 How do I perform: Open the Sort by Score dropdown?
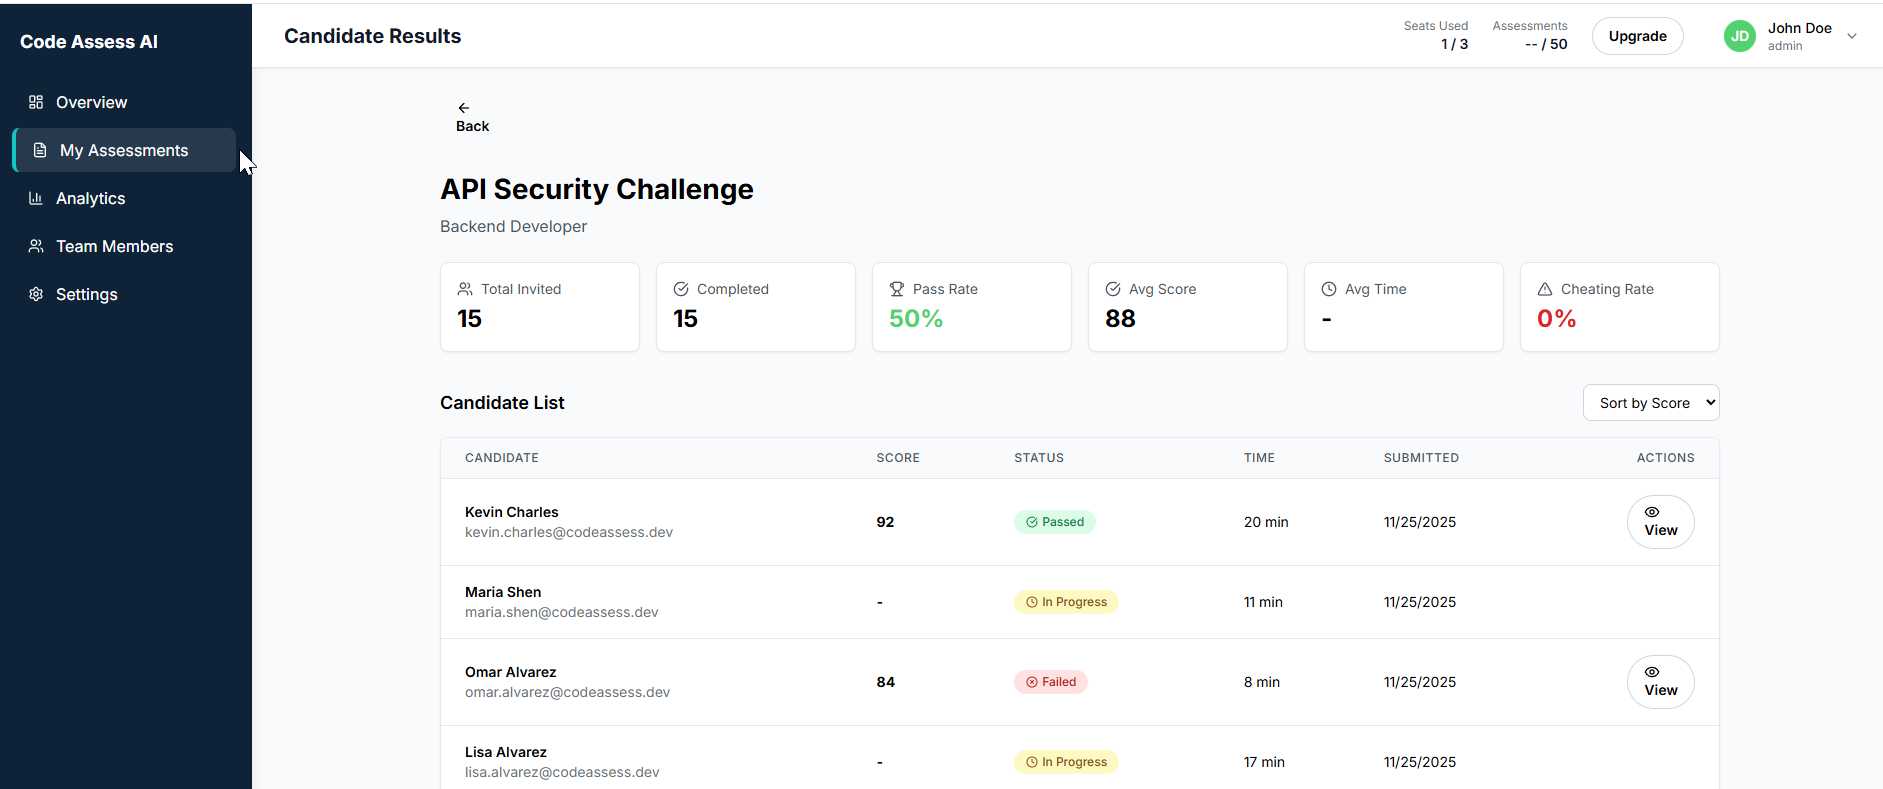[1650, 403]
